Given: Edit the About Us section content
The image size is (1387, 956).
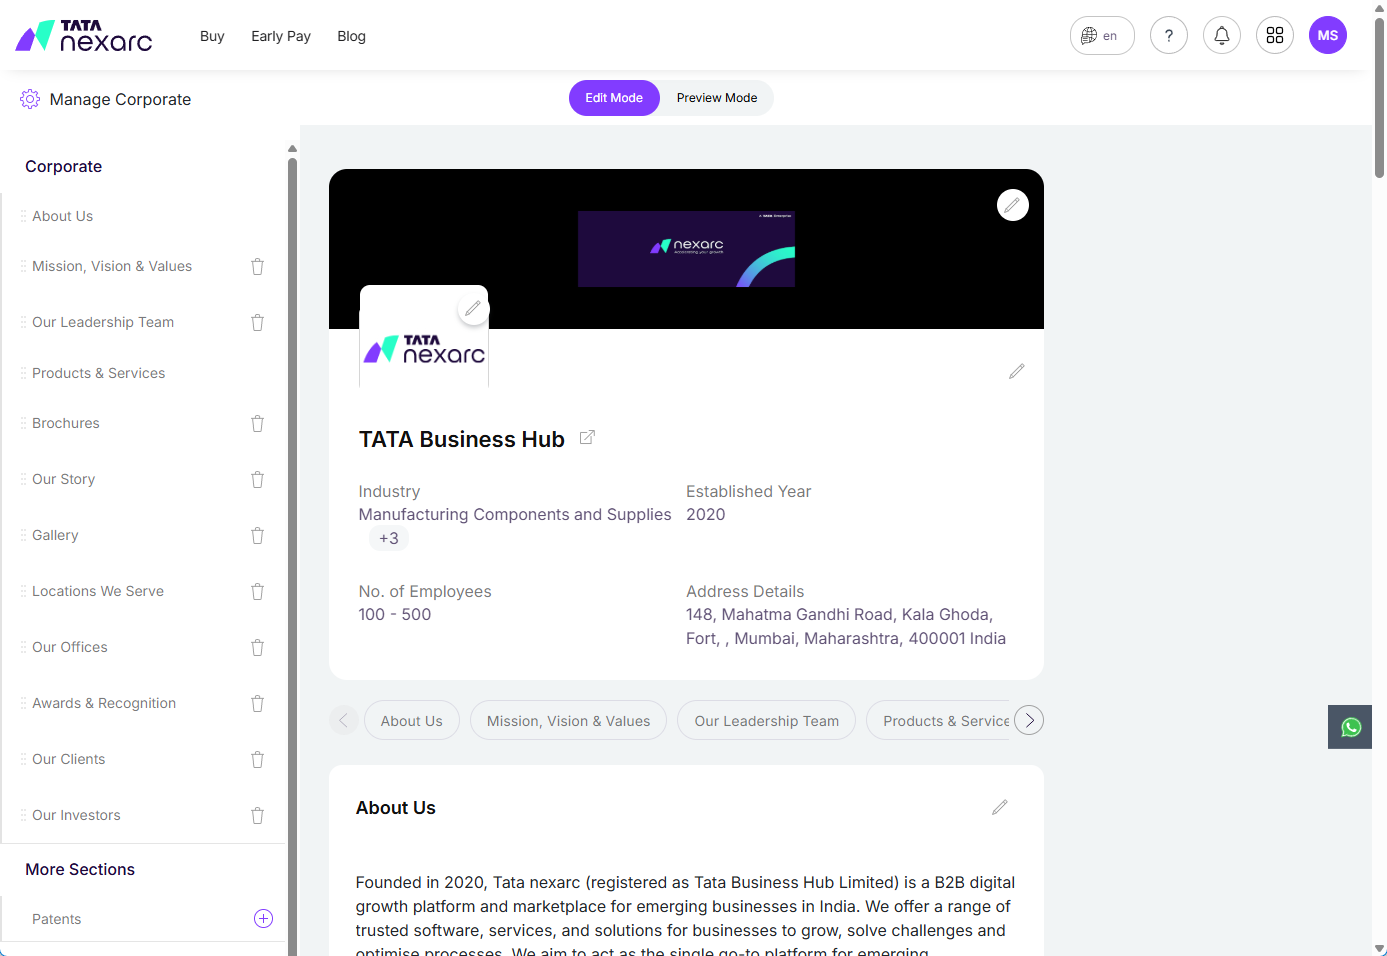Looking at the screenshot, I should tap(1000, 807).
